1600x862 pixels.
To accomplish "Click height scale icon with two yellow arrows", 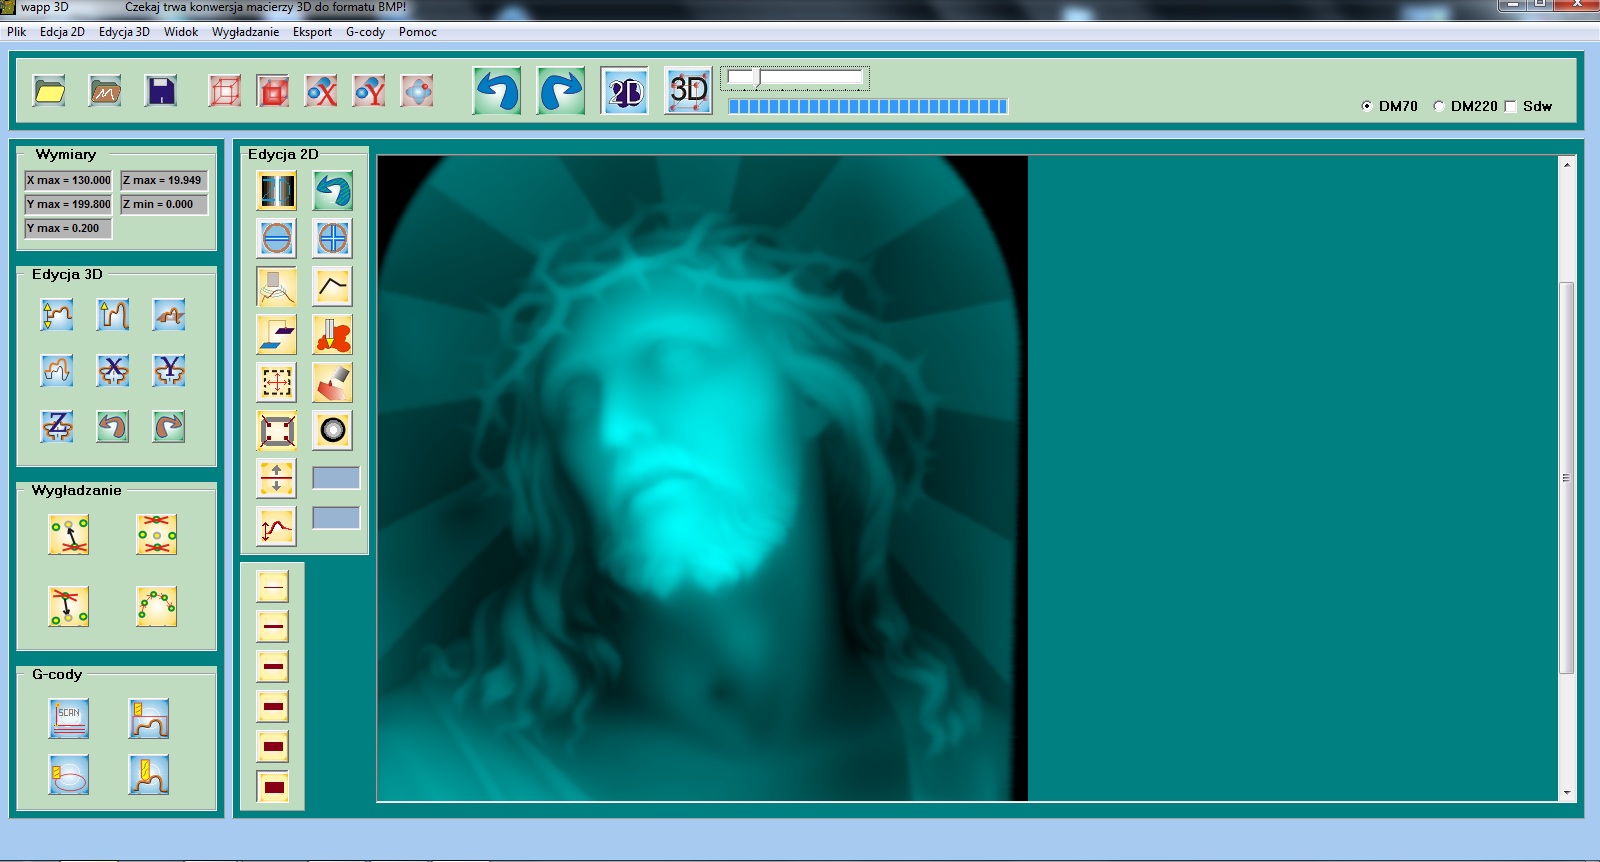I will pos(57,315).
